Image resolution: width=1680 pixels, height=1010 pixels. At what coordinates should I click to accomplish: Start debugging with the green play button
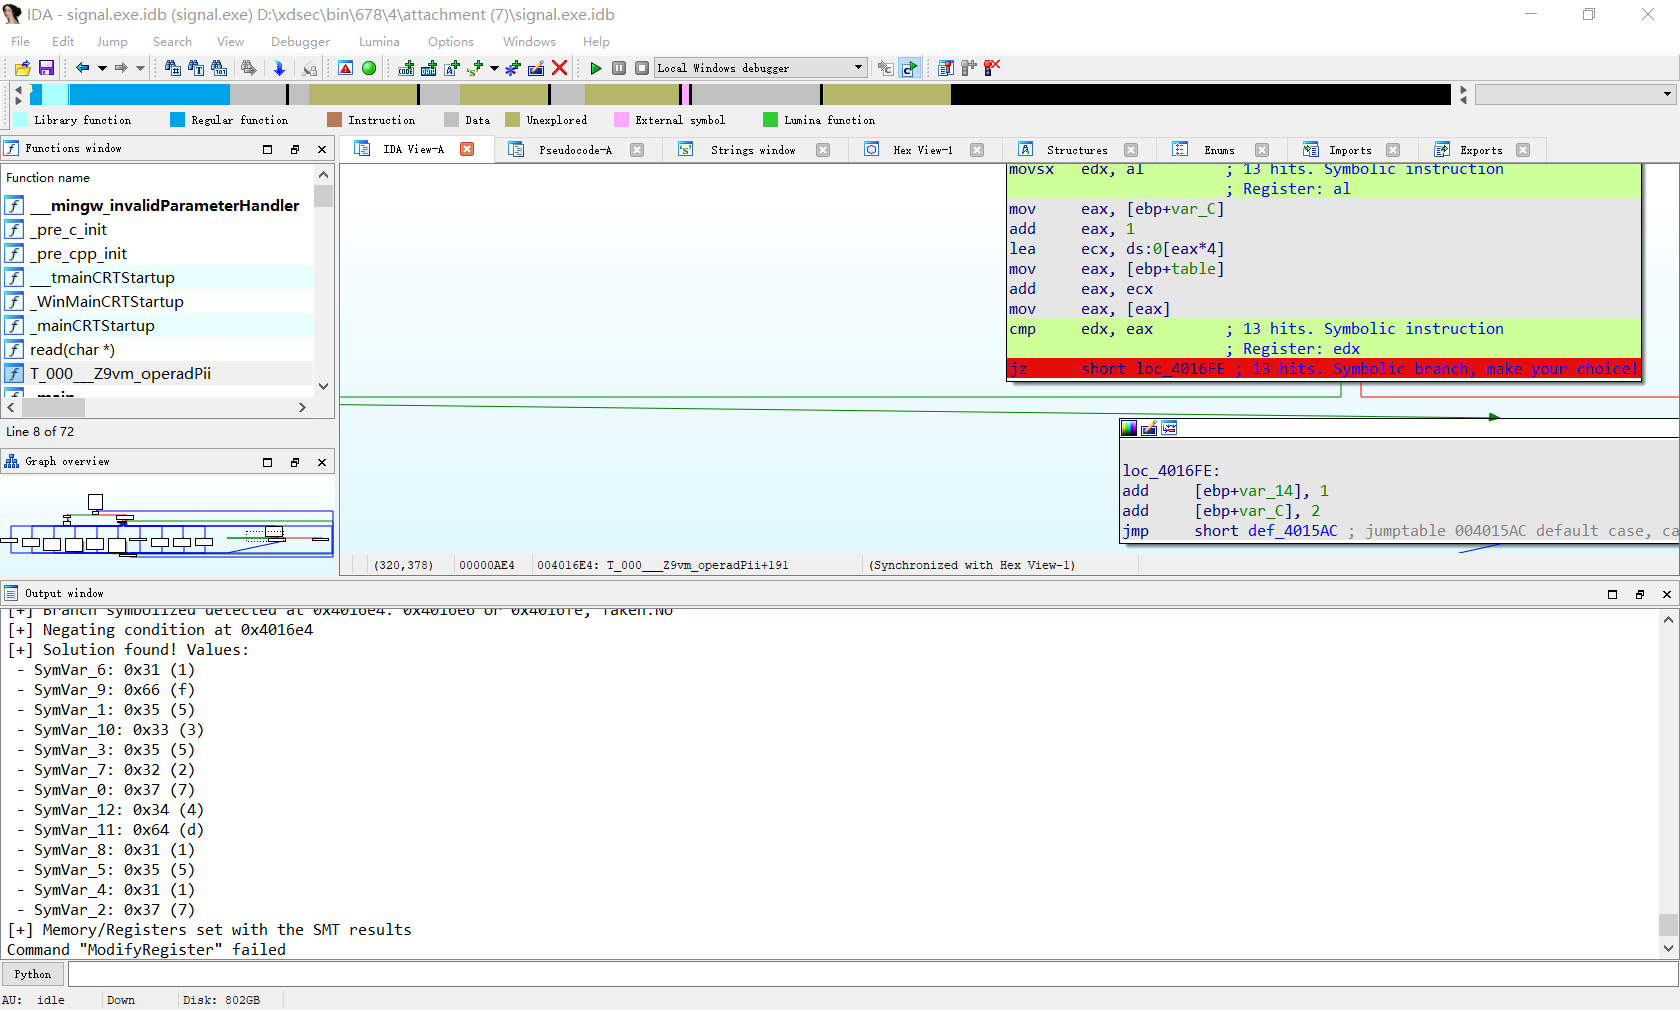point(596,68)
